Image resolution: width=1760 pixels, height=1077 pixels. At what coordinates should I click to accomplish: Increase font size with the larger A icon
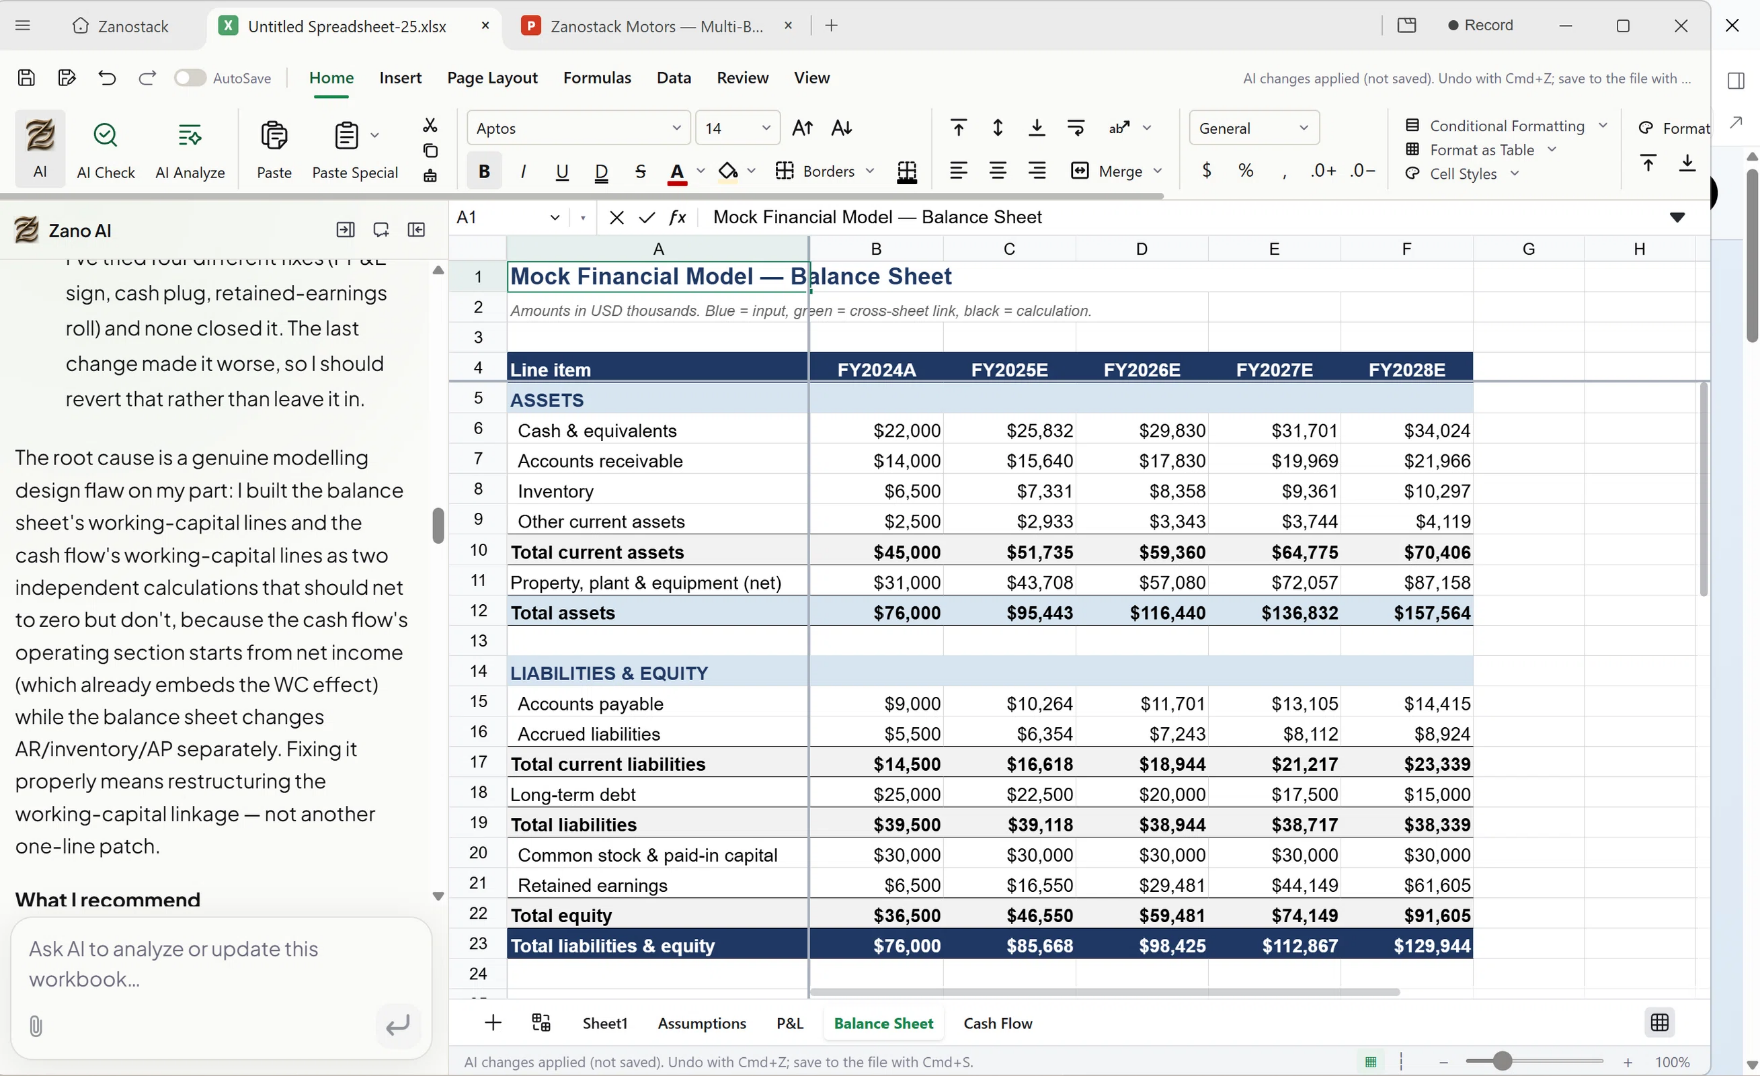point(802,128)
